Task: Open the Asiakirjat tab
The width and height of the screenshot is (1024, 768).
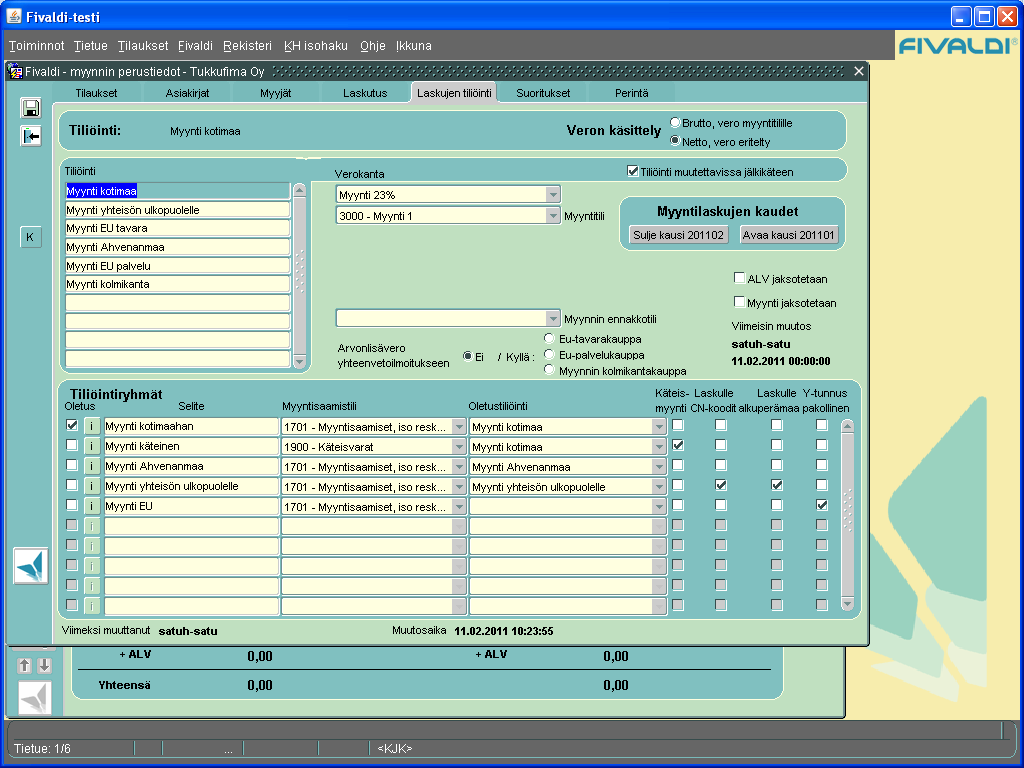Action: [187, 93]
